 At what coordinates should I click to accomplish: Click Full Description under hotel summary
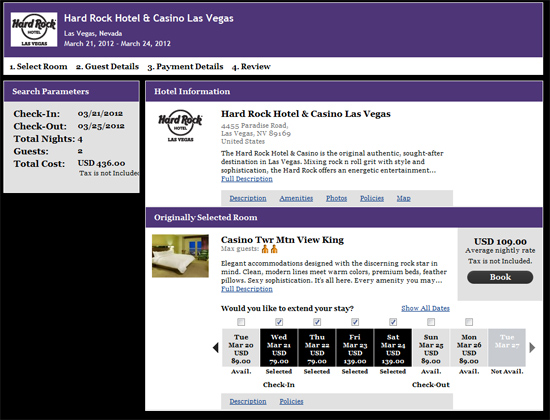[x=247, y=179]
